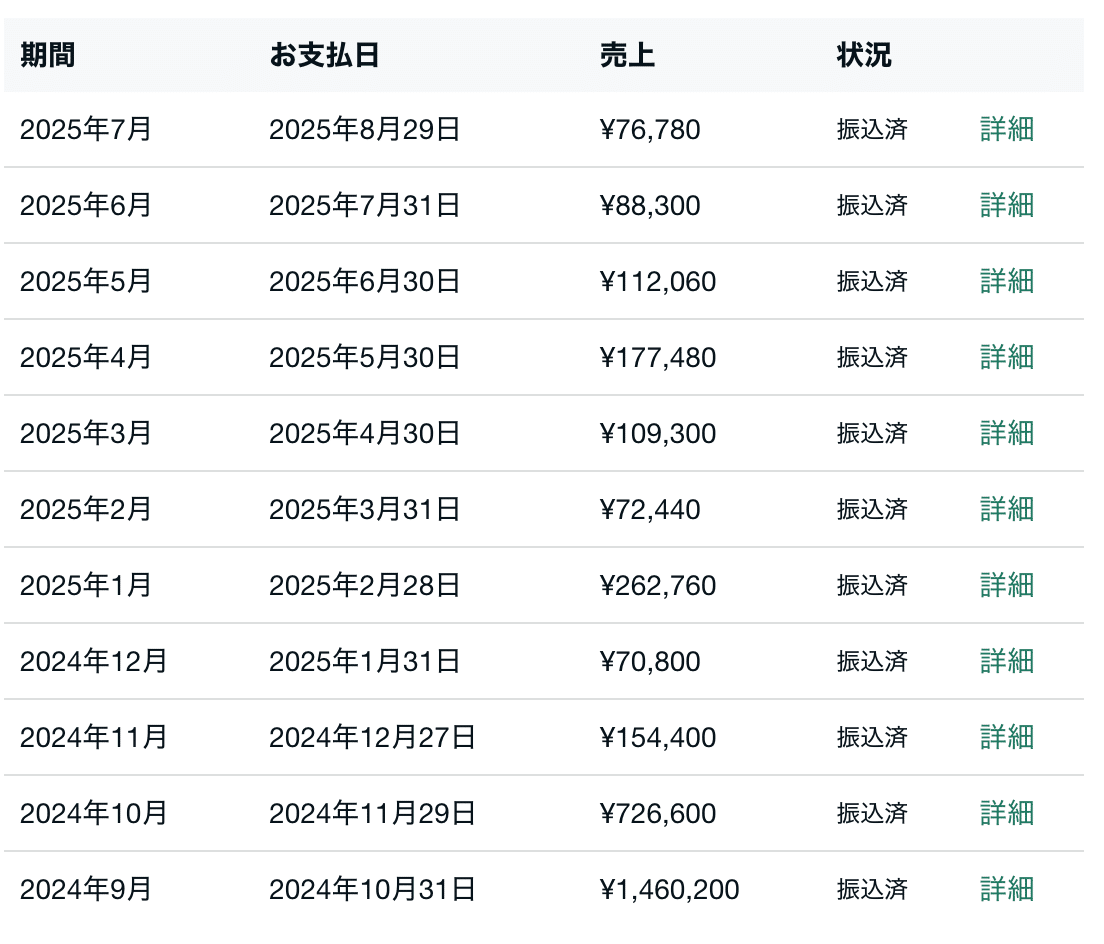The width and height of the screenshot is (1104, 944).
Task: Open 詳細 link for 2024年10月 row
Action: tap(1006, 814)
